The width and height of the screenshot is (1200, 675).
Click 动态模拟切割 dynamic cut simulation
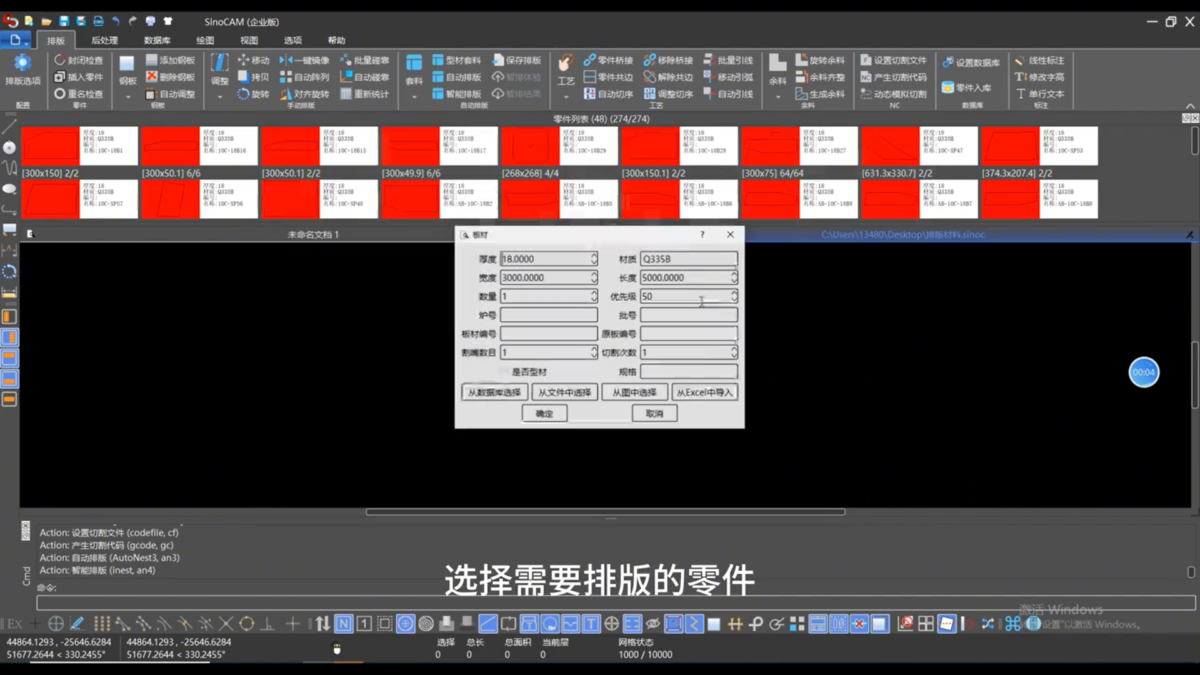click(x=893, y=94)
